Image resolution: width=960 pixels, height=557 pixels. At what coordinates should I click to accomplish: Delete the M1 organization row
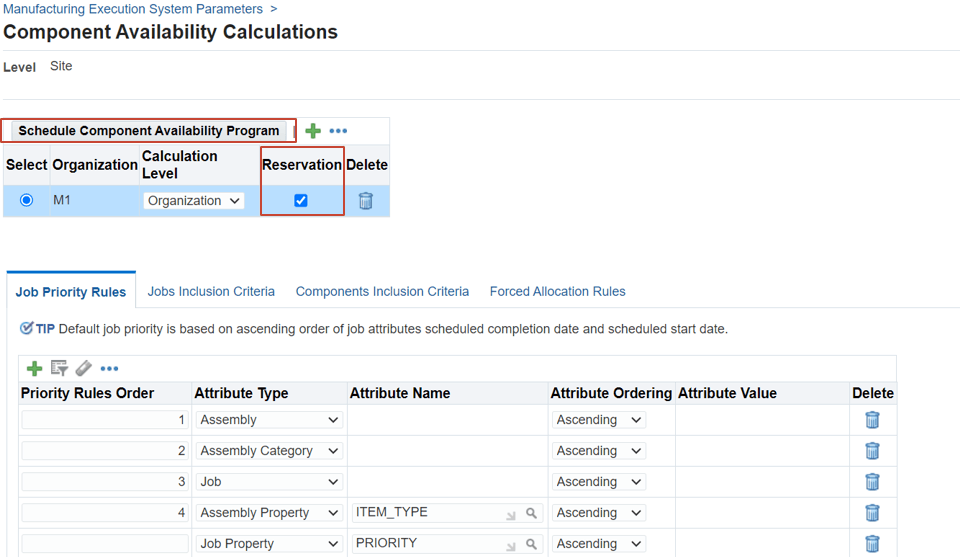pos(366,201)
